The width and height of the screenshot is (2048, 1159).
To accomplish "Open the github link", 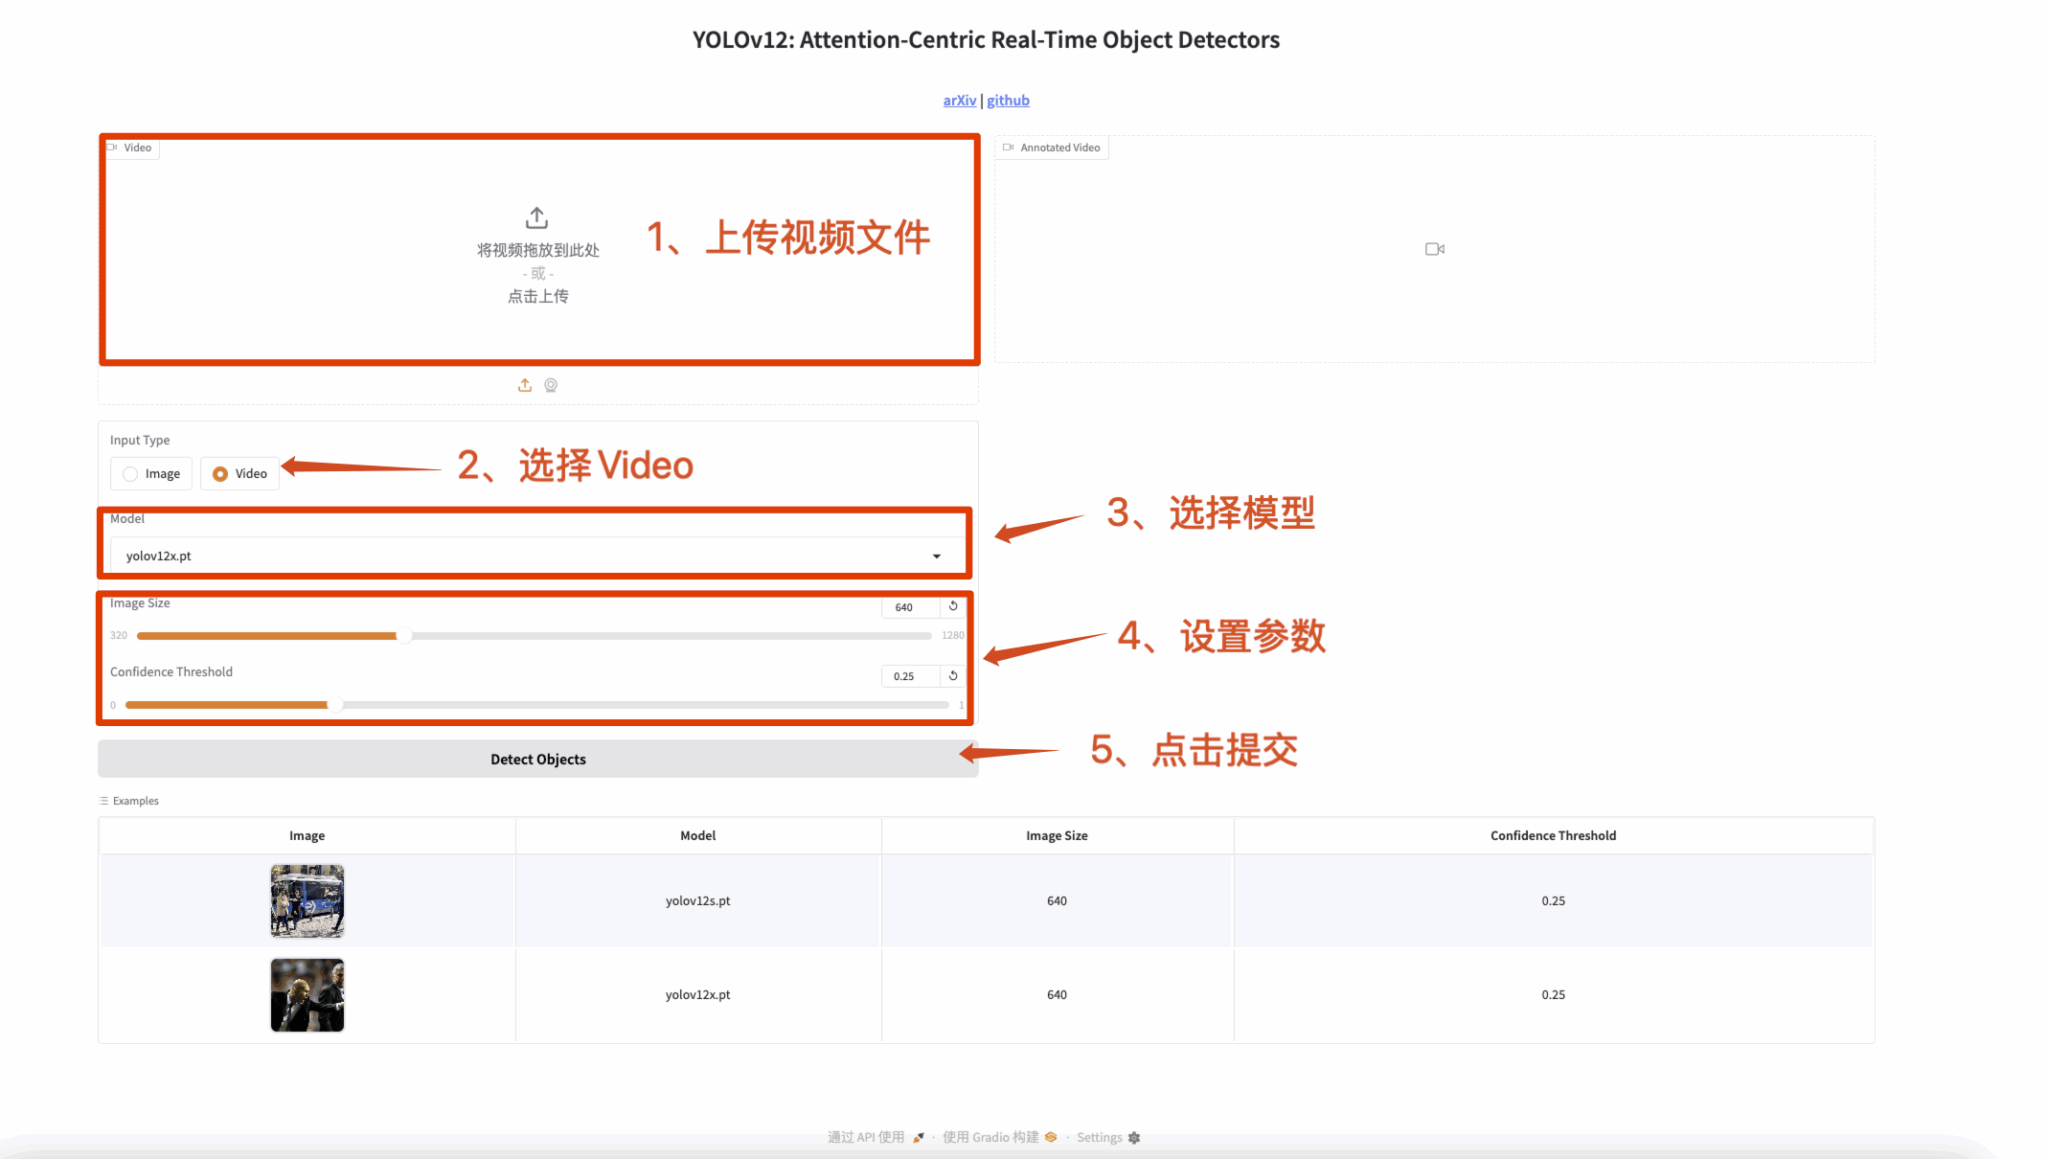I will tap(1008, 100).
